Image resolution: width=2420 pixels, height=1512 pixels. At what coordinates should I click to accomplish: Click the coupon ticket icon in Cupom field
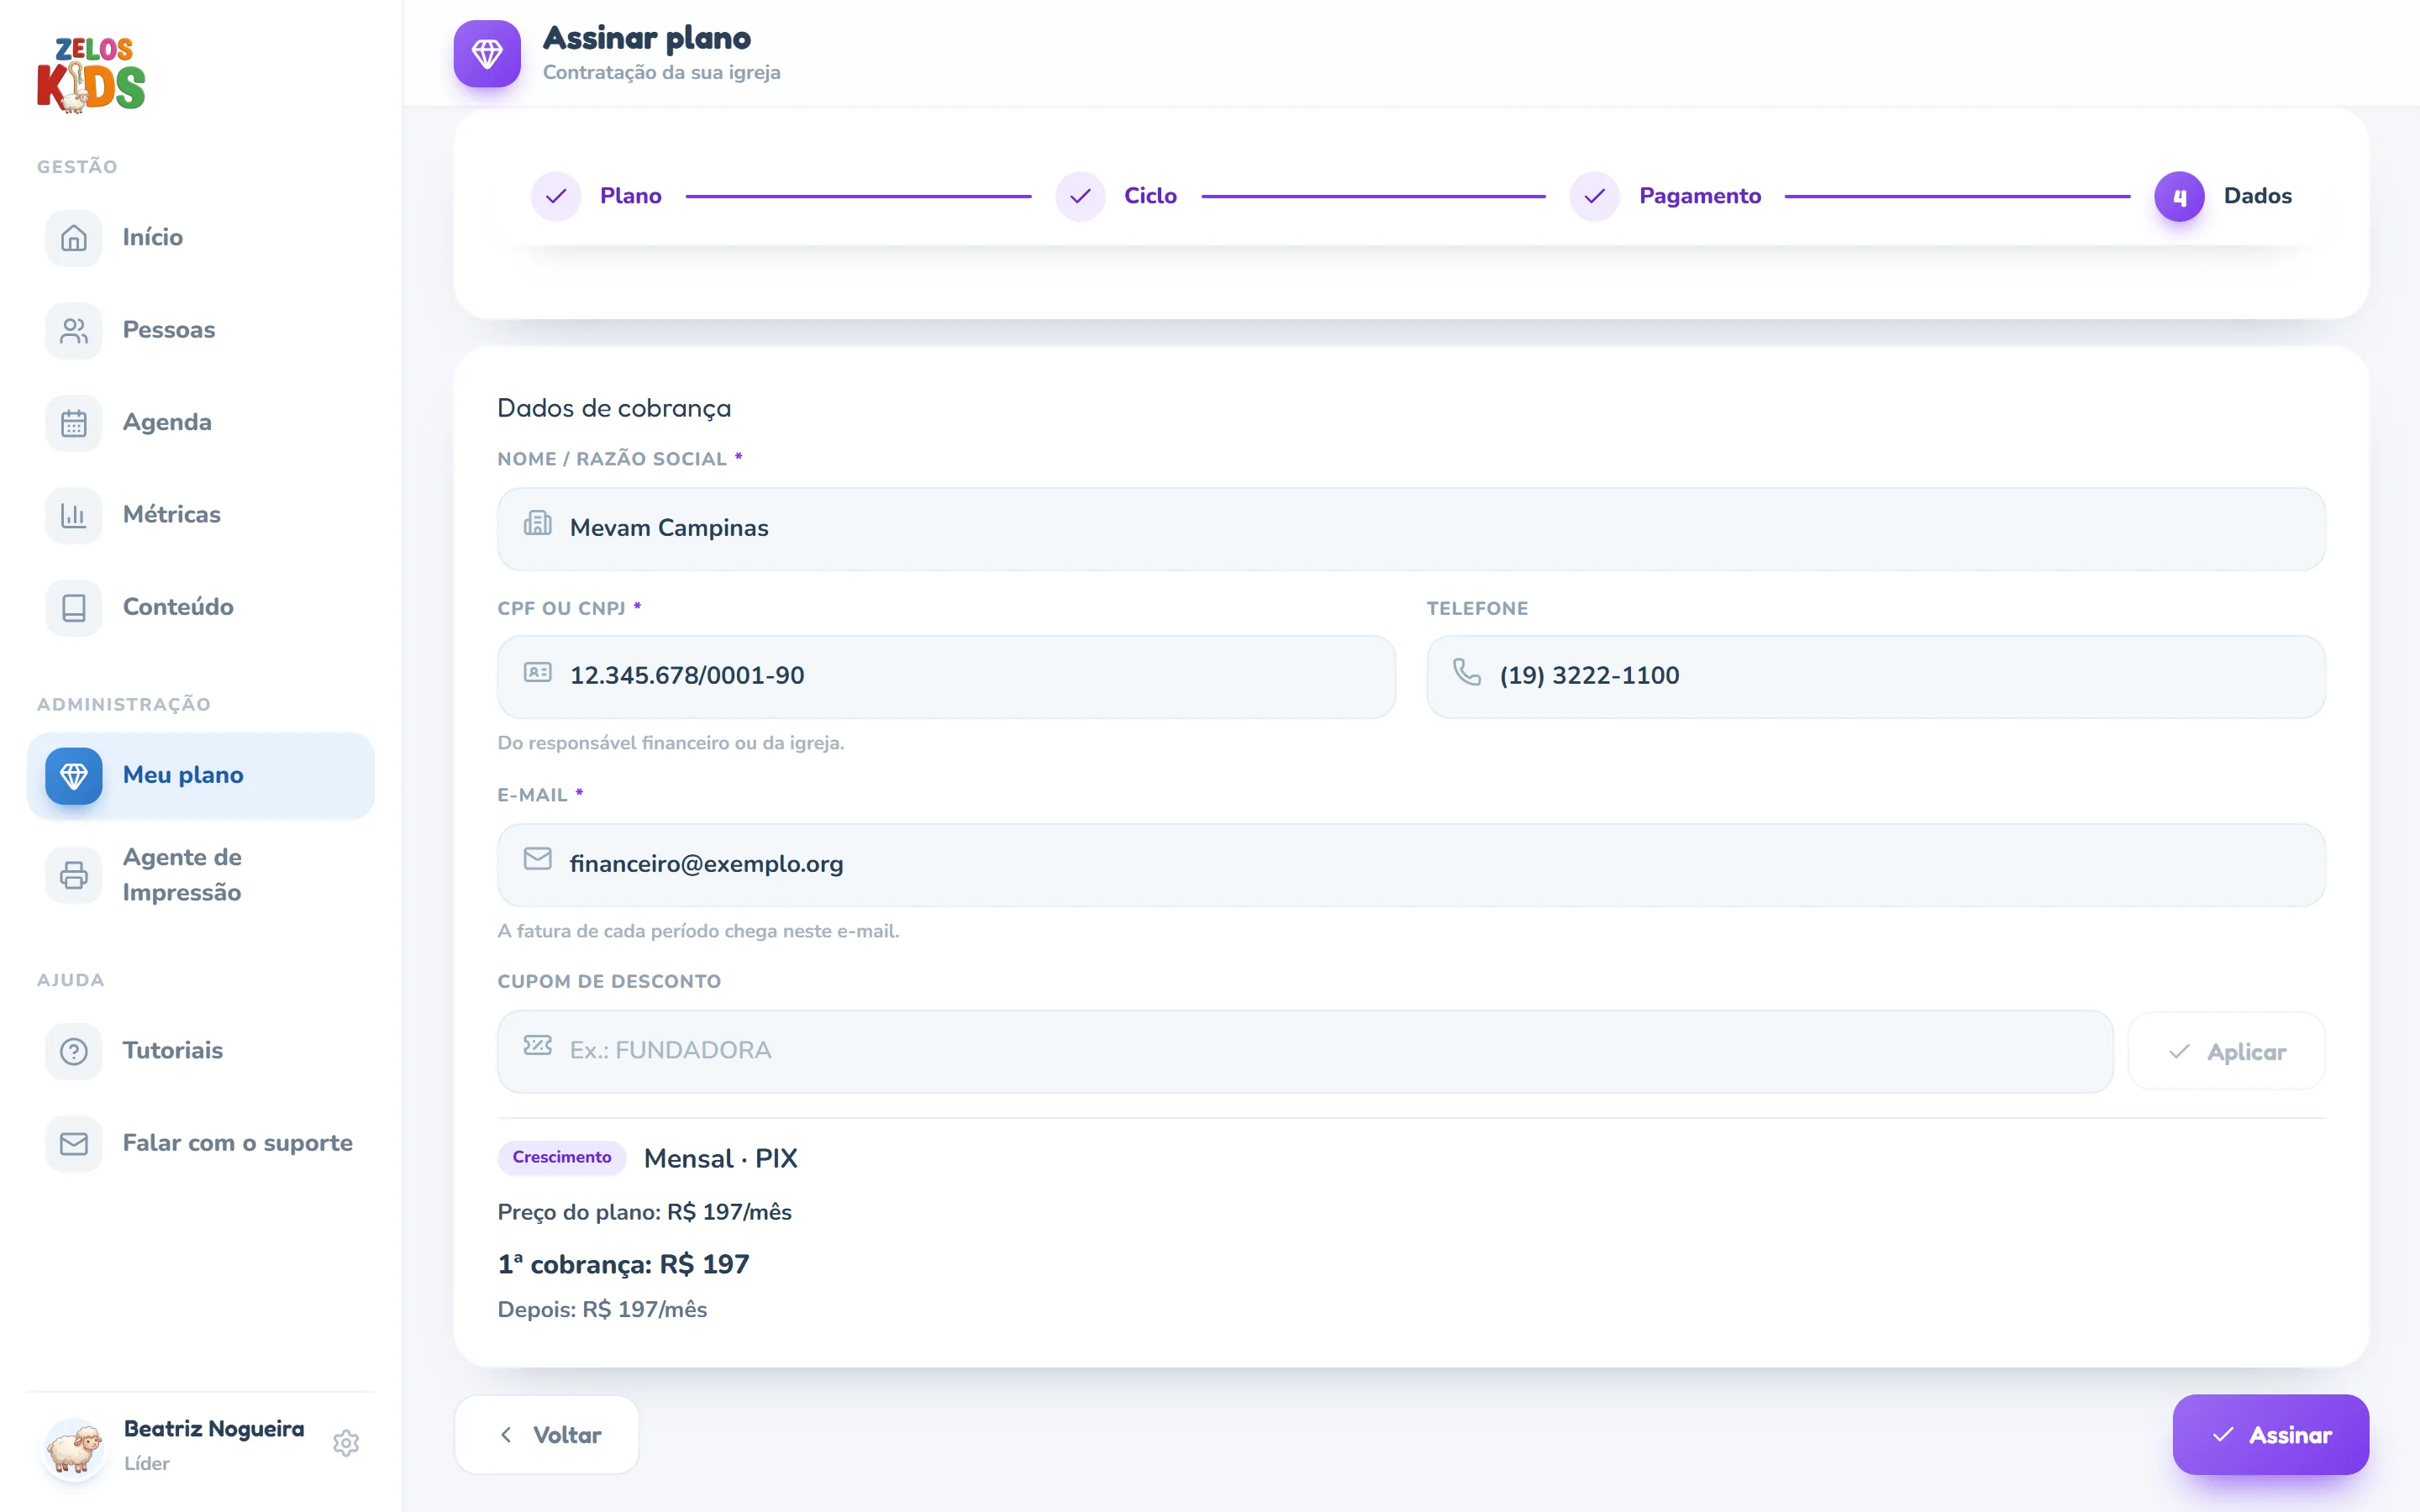[x=538, y=1046]
